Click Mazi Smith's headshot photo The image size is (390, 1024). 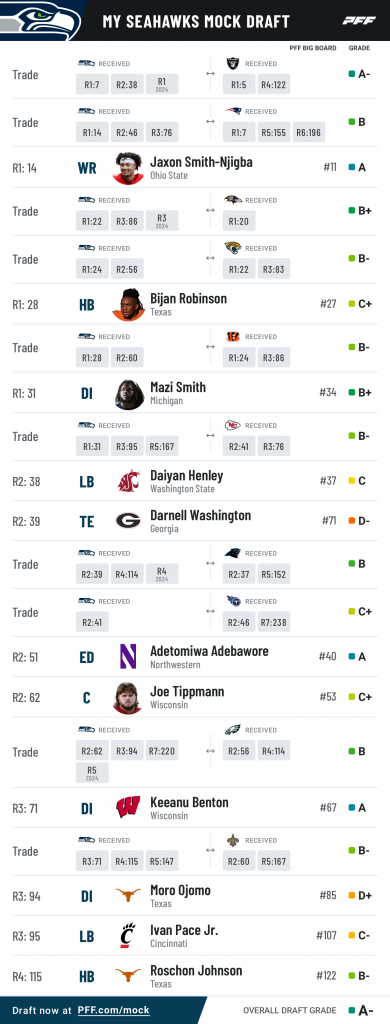129,394
